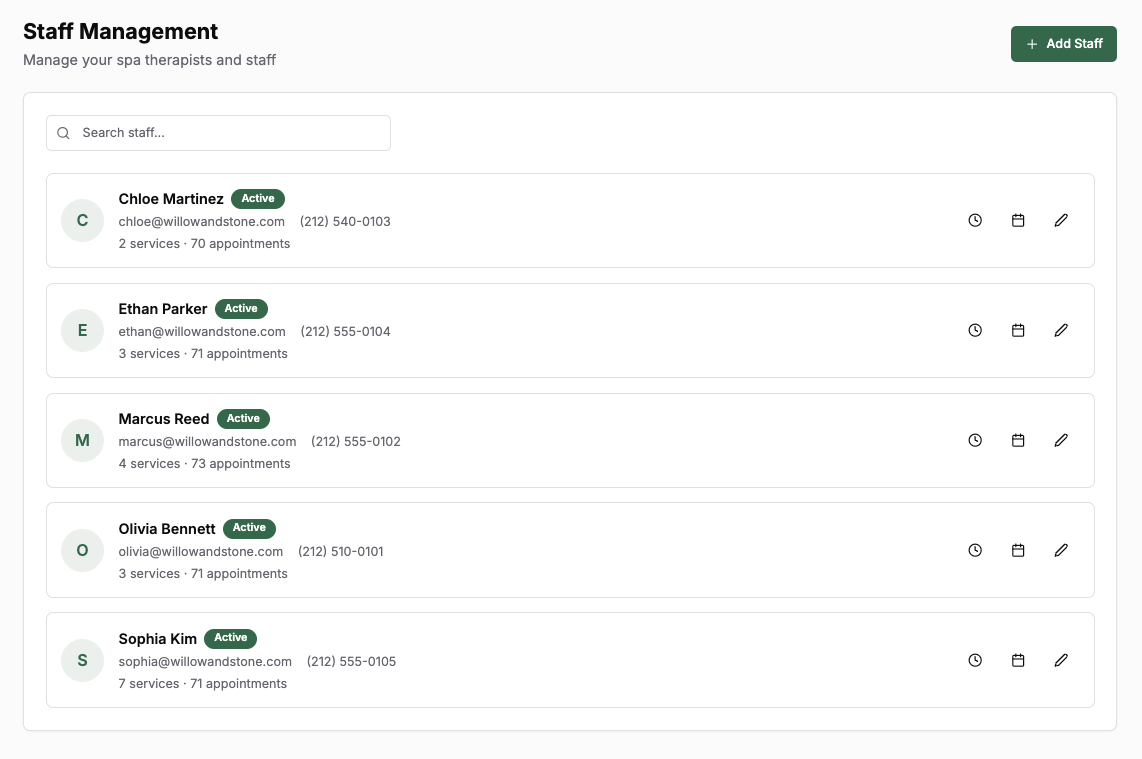The image size is (1142, 759).
Task: View Olivia Bennett's calendar icon
Action: (x=1018, y=550)
